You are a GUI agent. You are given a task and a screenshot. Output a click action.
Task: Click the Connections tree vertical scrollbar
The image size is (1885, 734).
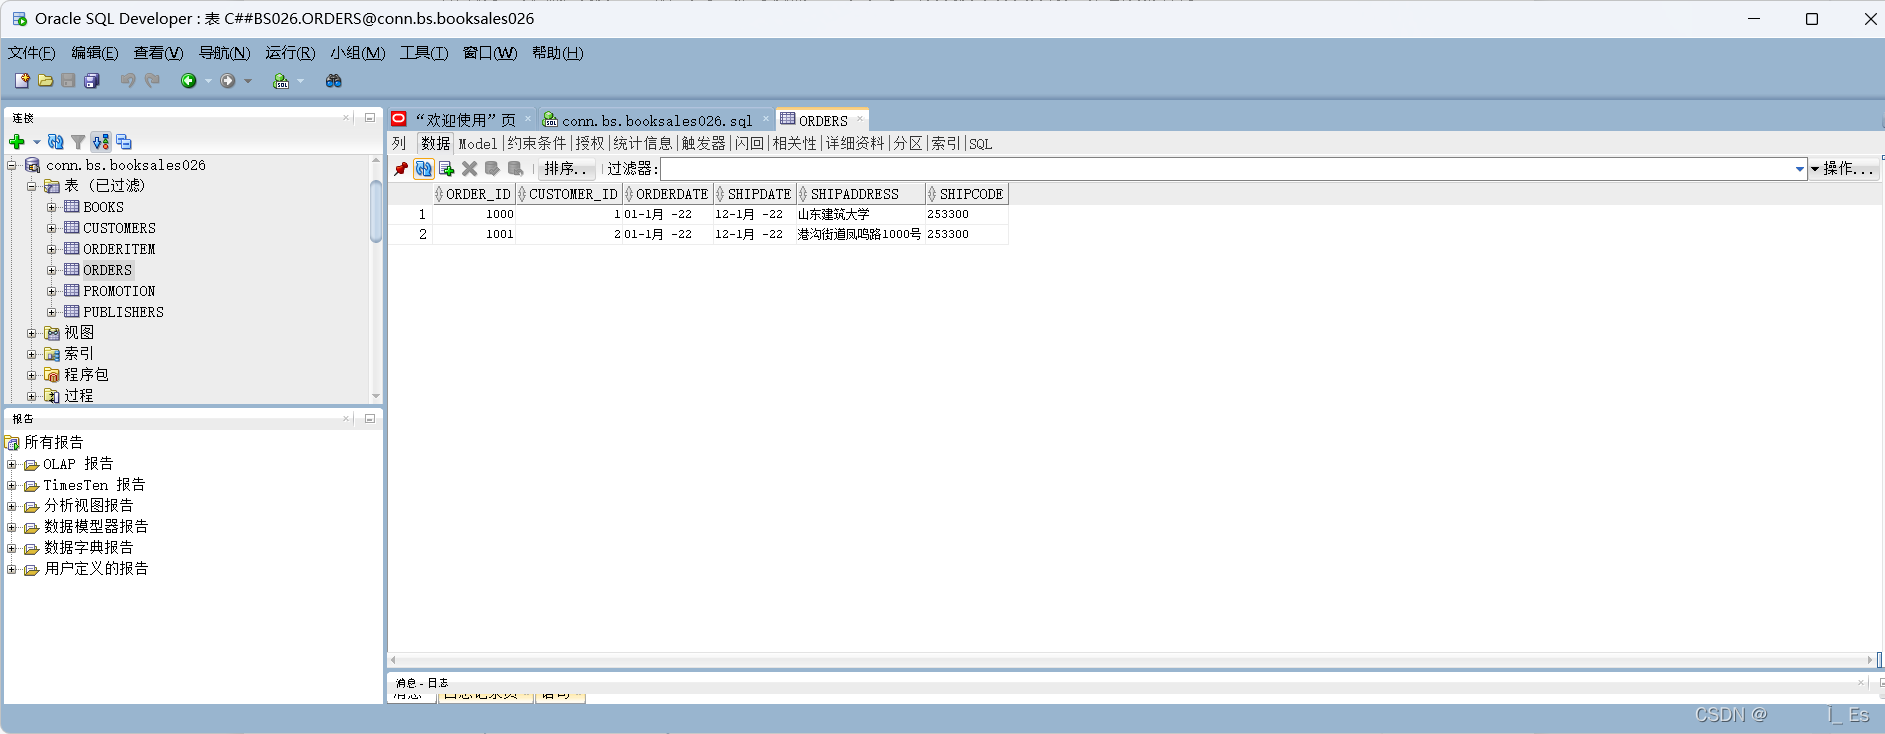pyautogui.click(x=376, y=213)
